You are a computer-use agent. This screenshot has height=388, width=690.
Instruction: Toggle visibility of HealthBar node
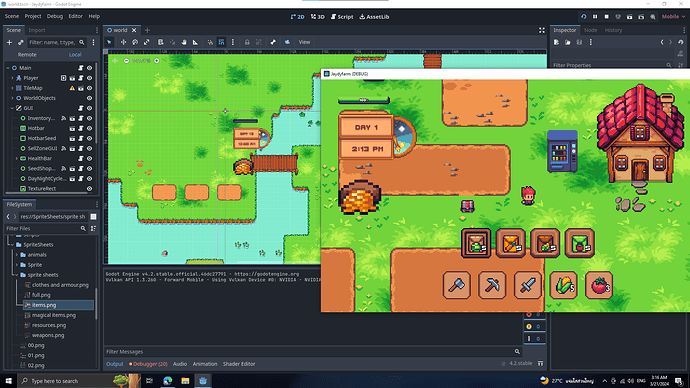pyautogui.click(x=89, y=158)
